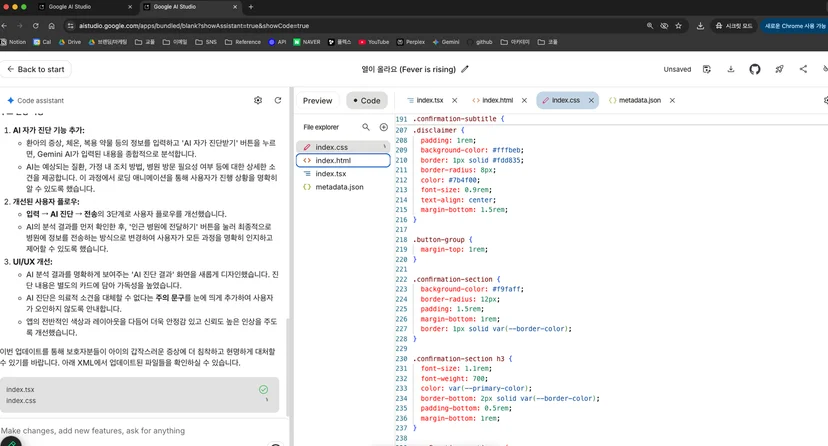Expand the 이메일 bookmark folder

(175, 42)
